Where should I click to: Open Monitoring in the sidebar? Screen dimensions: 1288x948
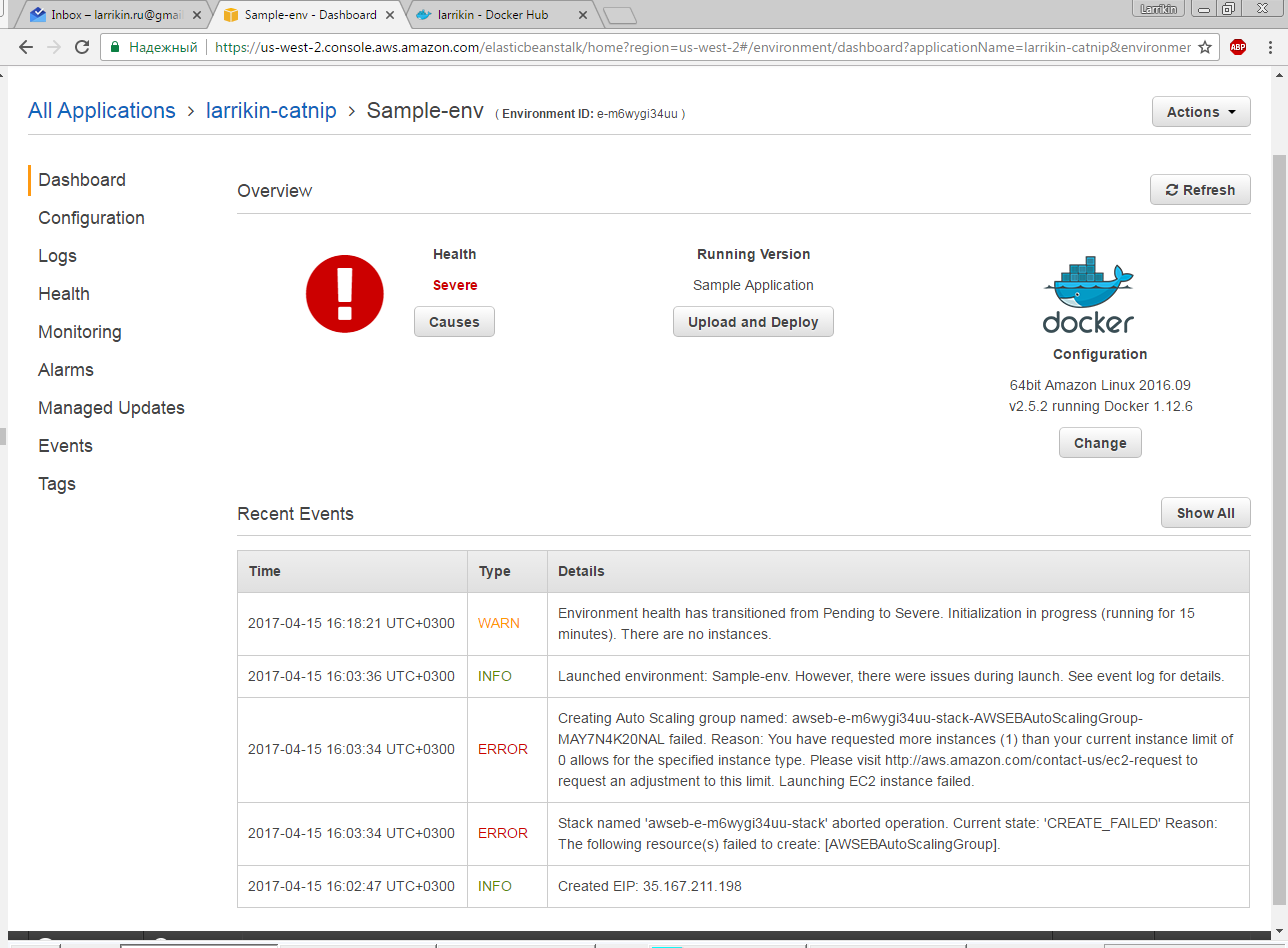[x=80, y=332]
